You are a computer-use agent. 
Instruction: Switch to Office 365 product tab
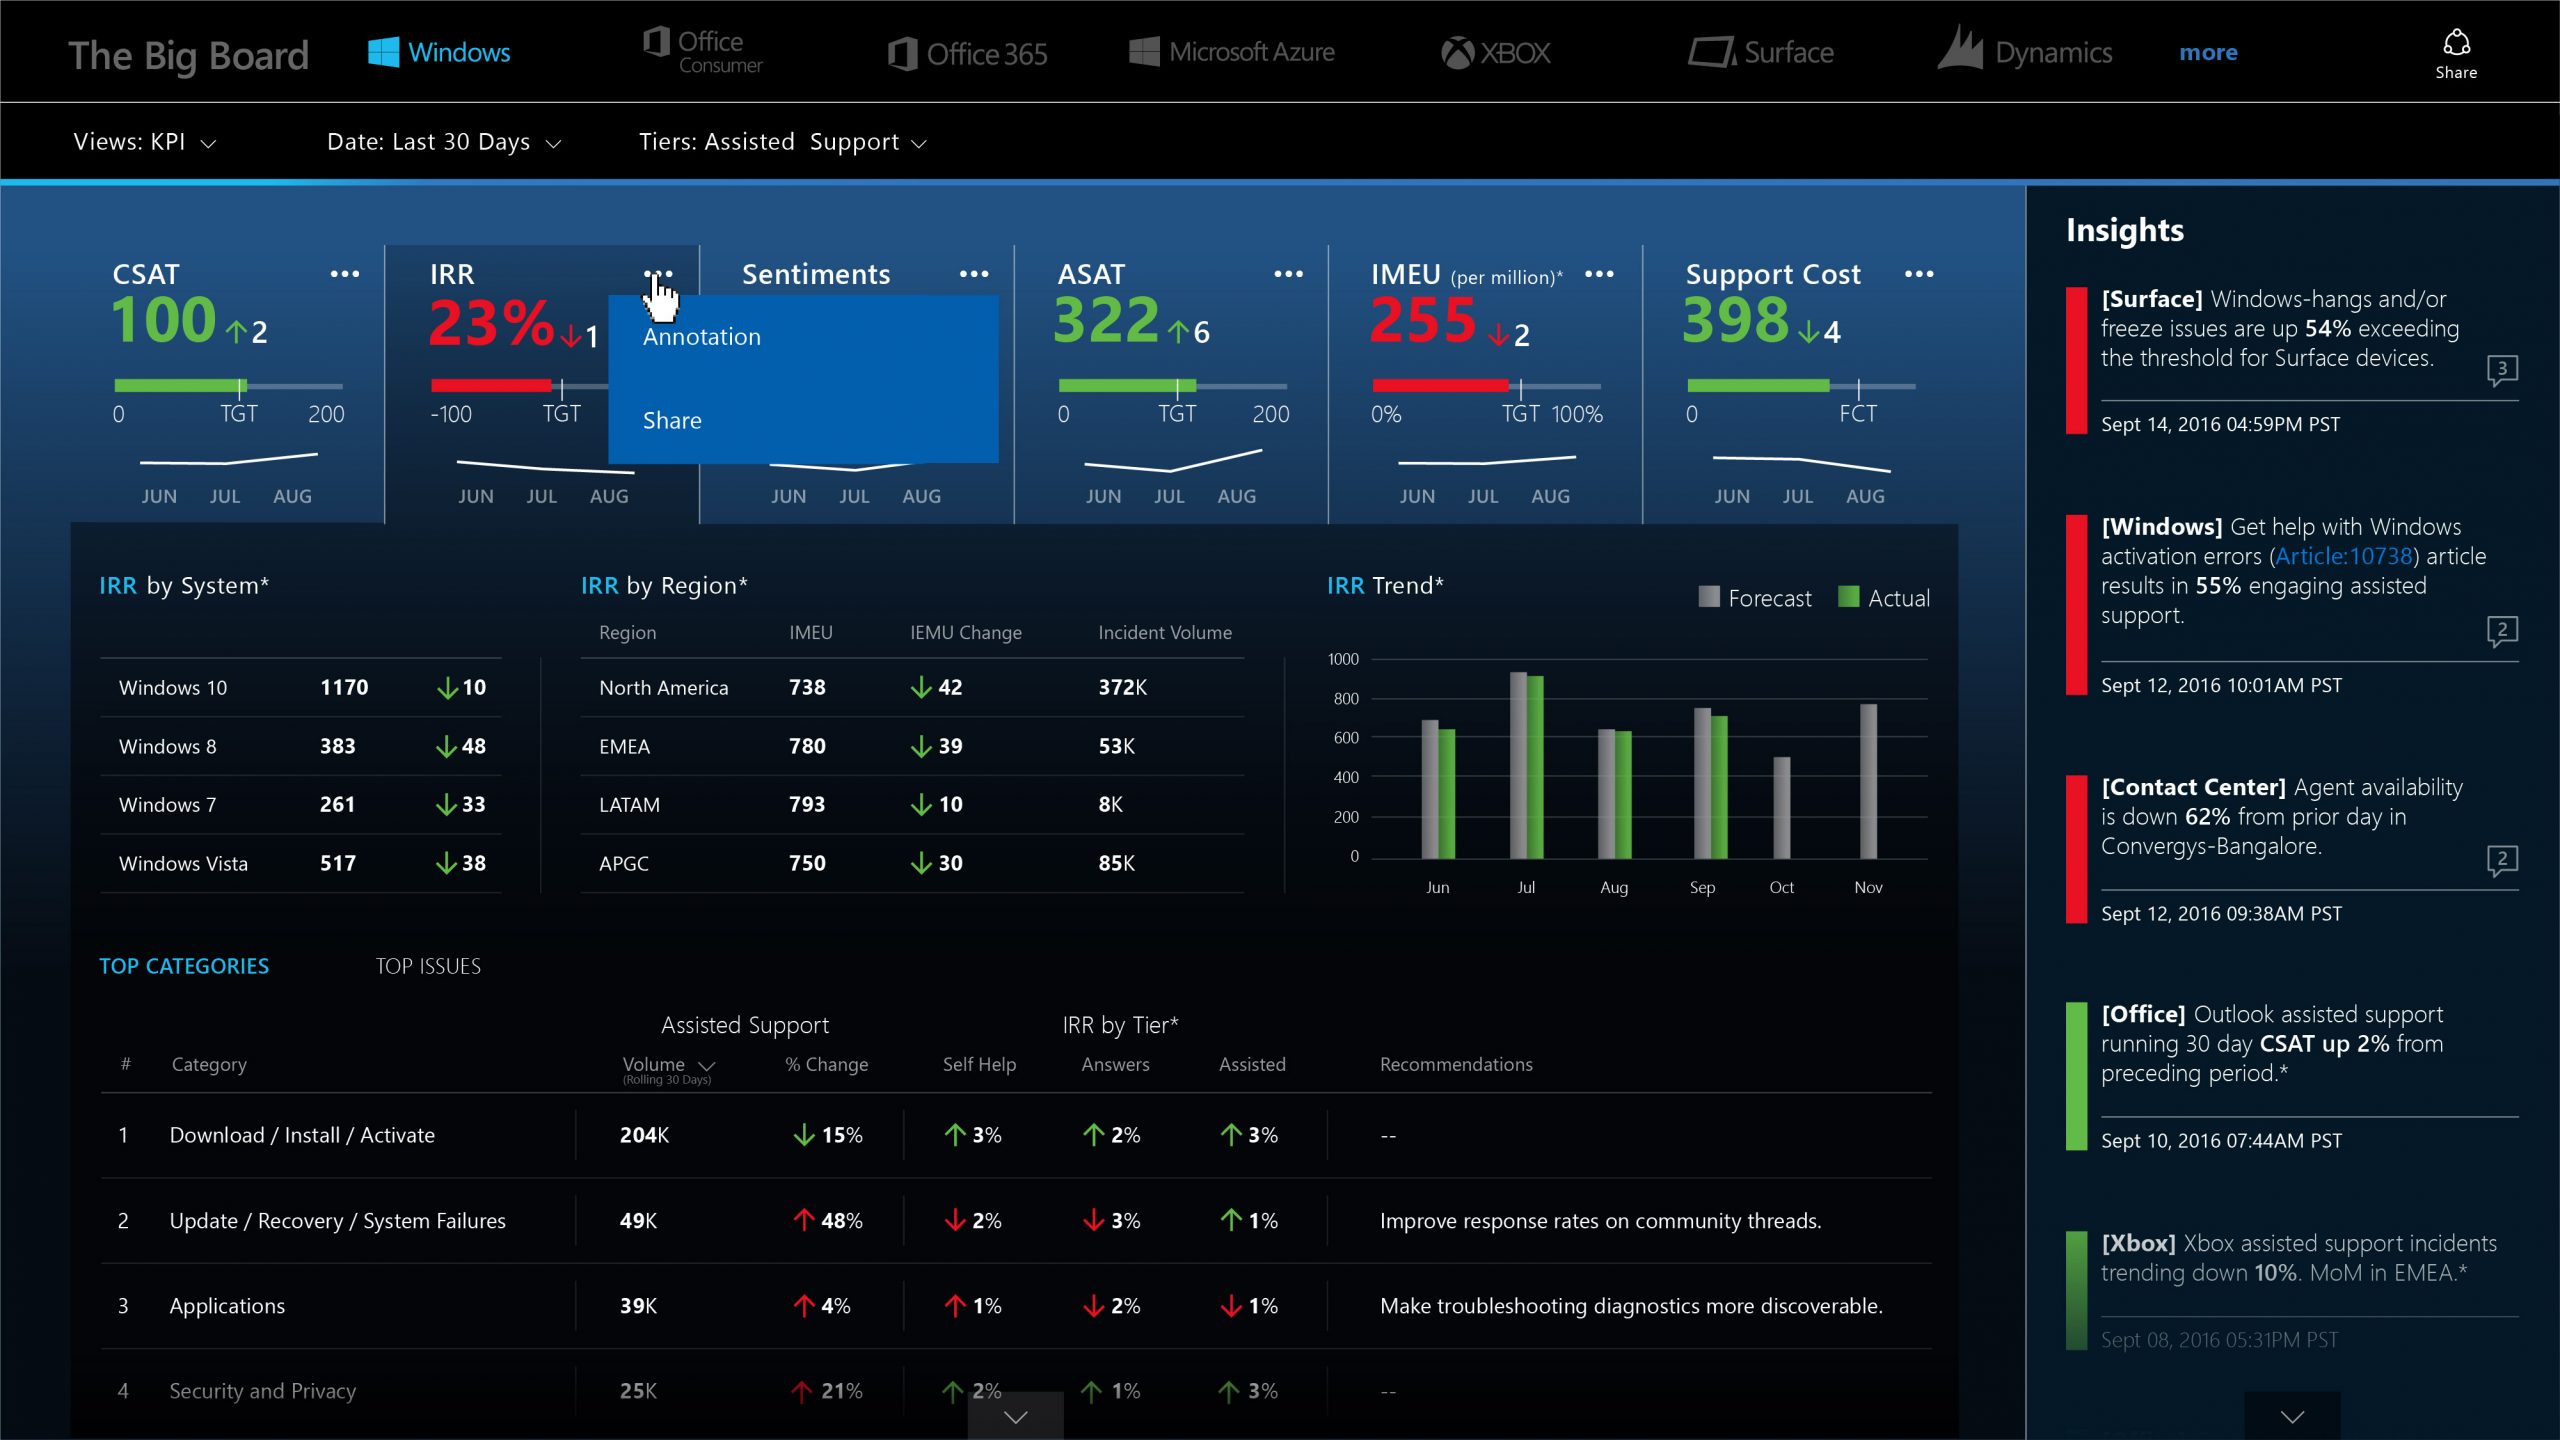pos(967,54)
